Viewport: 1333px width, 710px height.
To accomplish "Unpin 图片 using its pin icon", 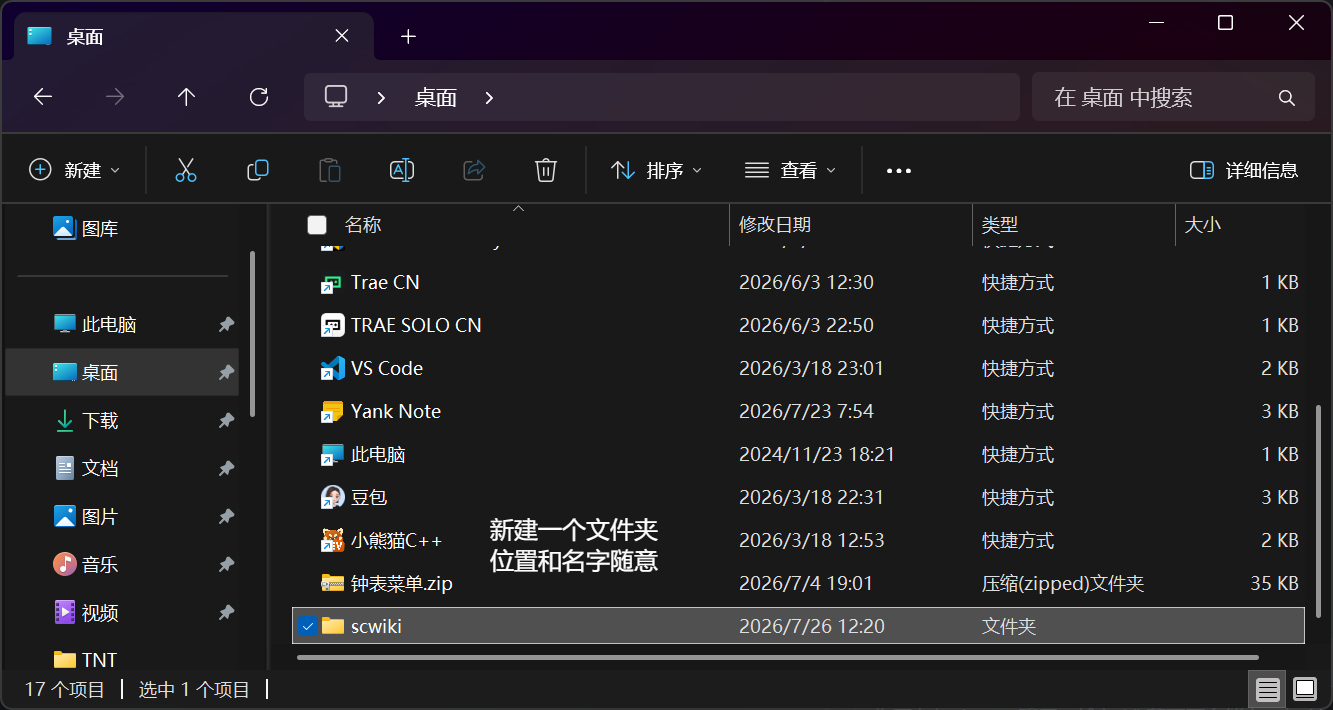I will coord(226,517).
